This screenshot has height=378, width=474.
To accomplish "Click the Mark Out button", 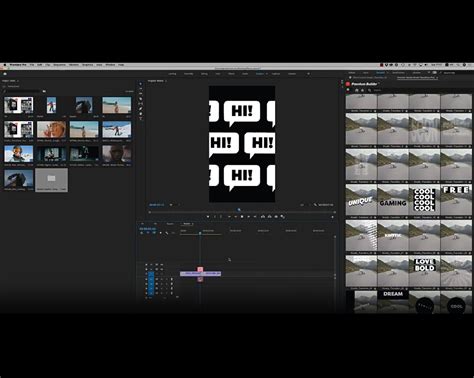I will click(221, 217).
